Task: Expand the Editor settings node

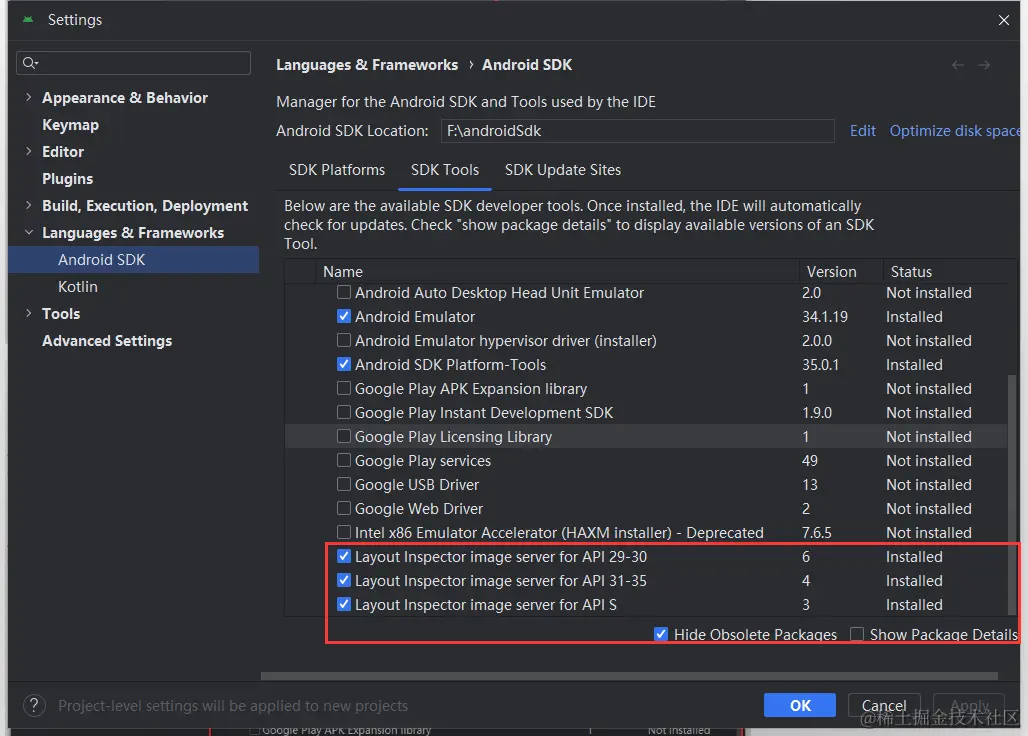Action: pyautogui.click(x=28, y=151)
